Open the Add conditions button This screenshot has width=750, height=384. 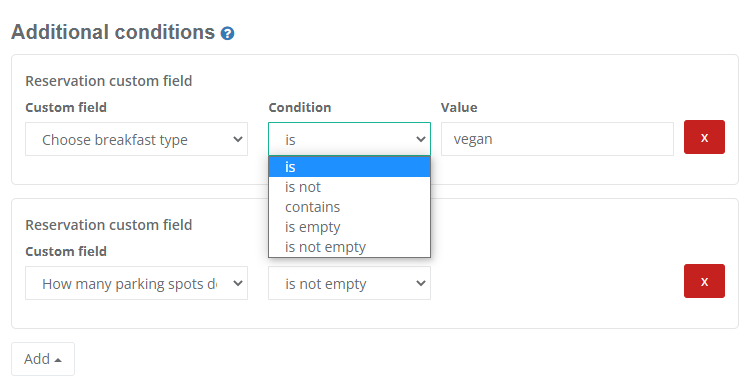(x=43, y=359)
